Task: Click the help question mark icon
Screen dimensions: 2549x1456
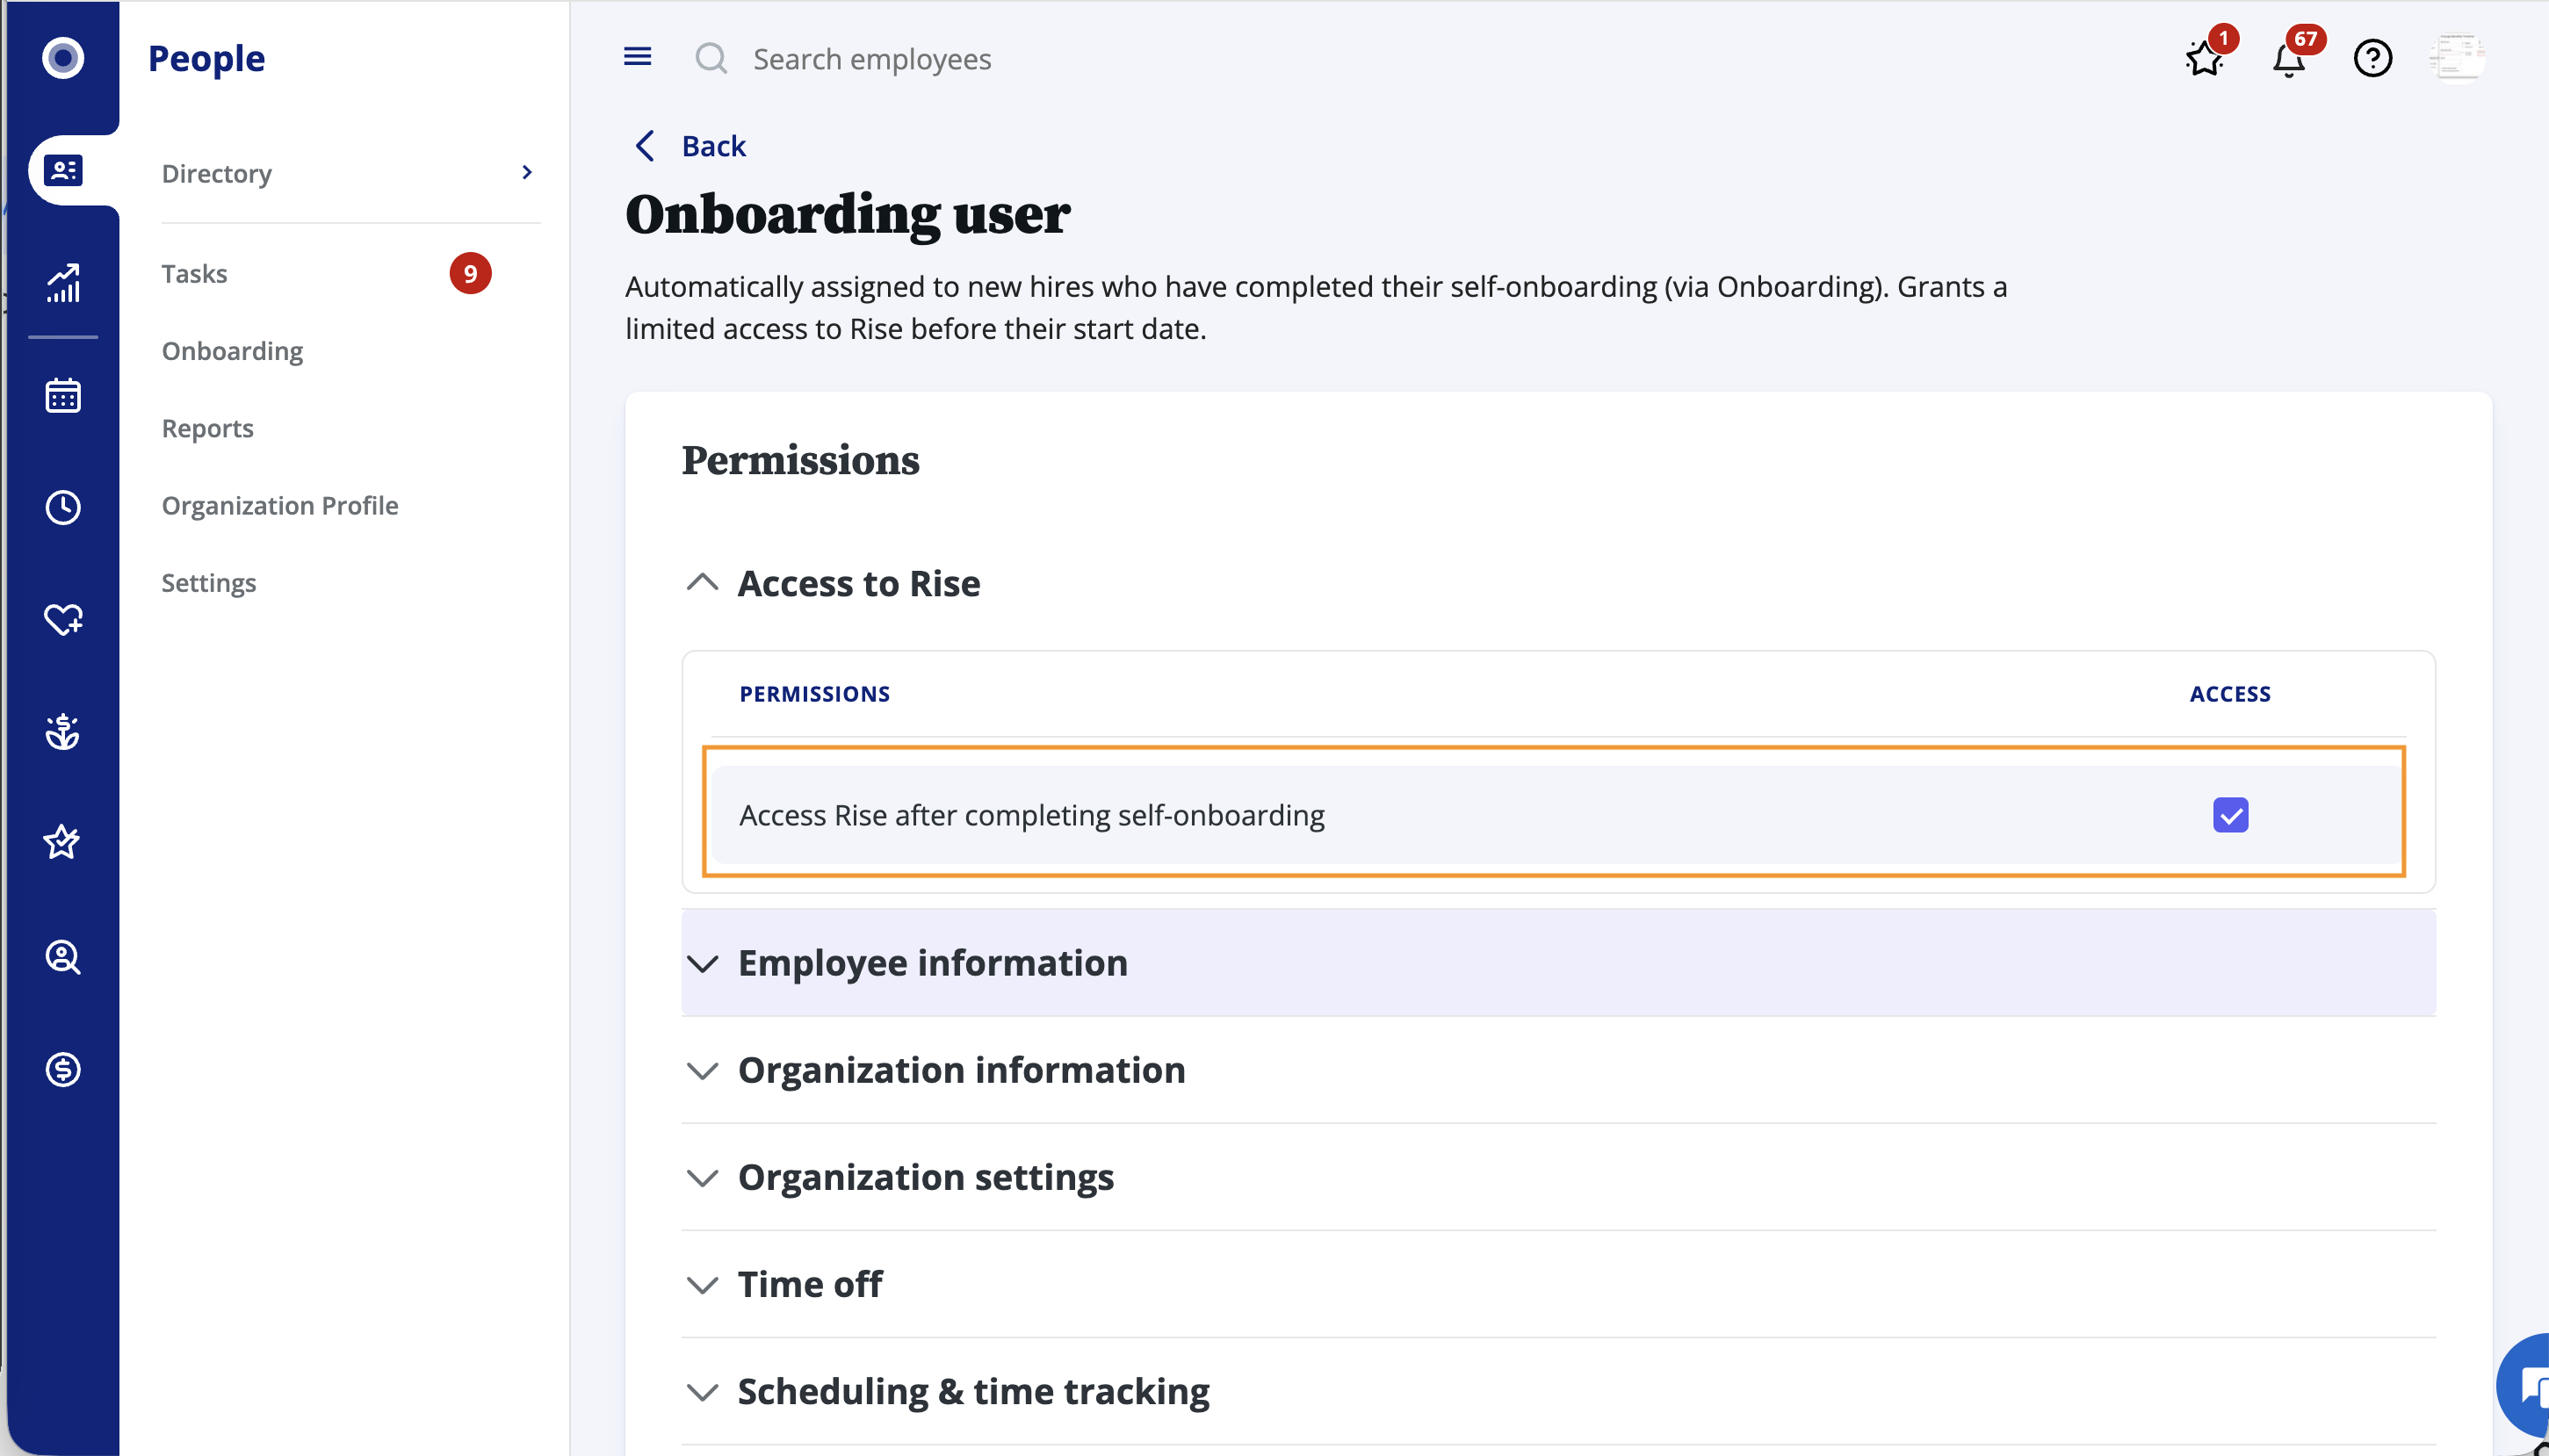Action: [2372, 59]
